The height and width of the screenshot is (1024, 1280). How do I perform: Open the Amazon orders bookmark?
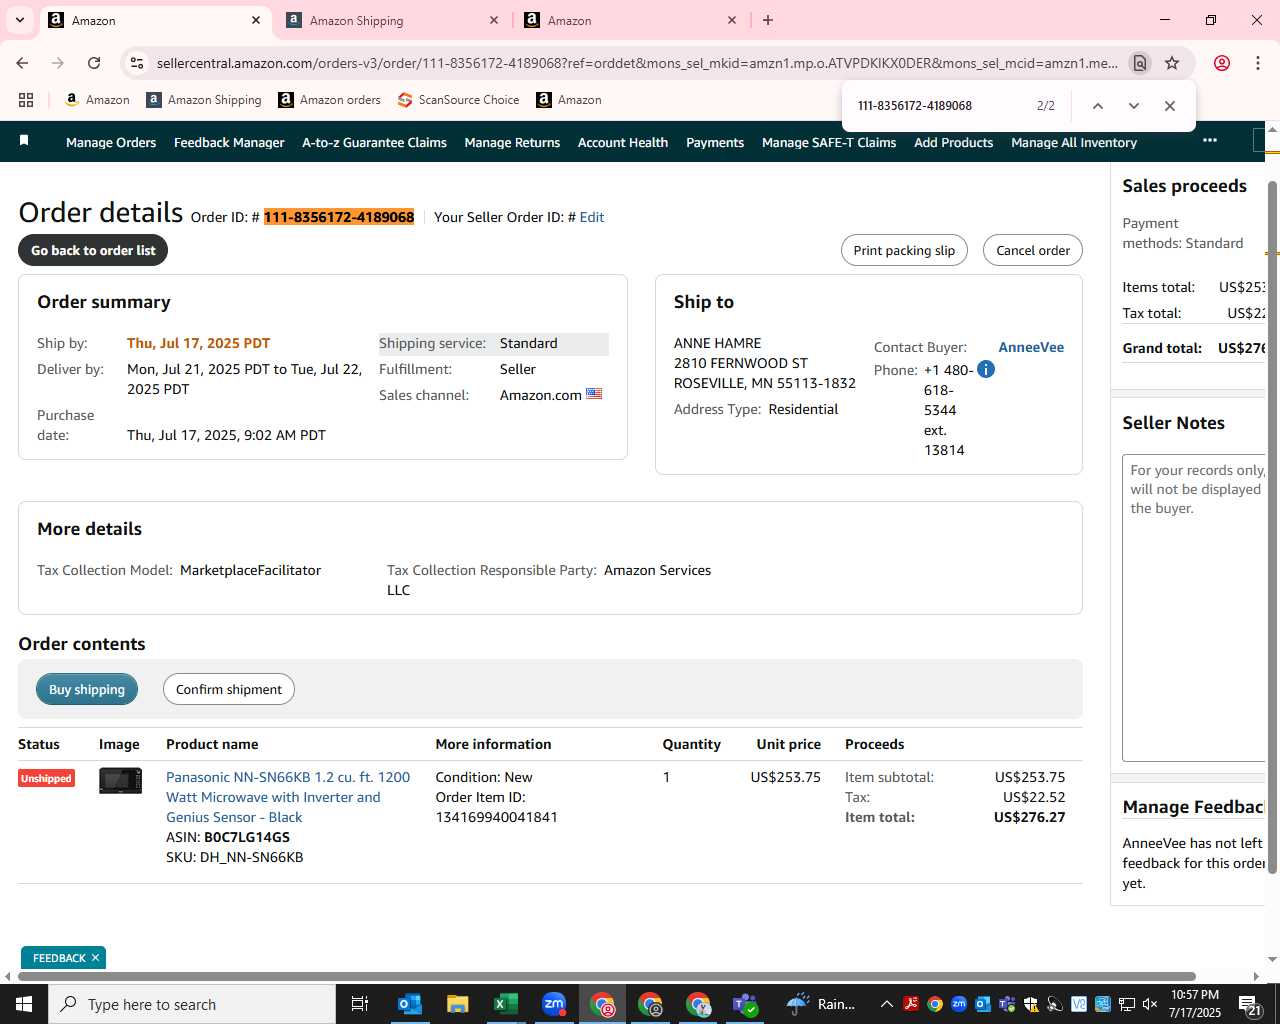330,100
